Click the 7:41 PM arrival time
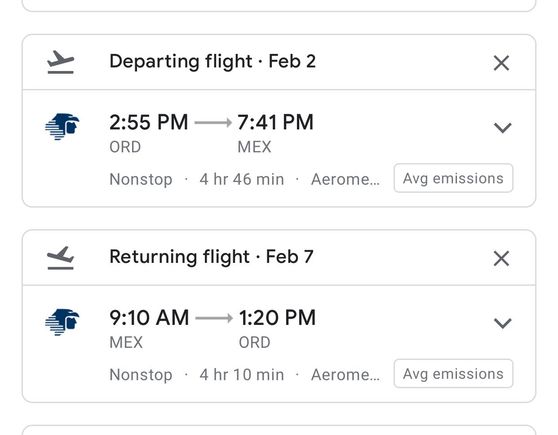The image size is (558, 435). [x=275, y=122]
